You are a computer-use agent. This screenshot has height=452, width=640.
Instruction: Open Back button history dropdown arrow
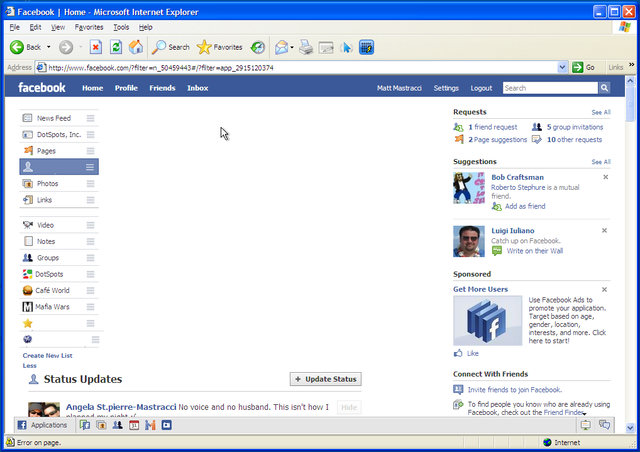coord(49,47)
